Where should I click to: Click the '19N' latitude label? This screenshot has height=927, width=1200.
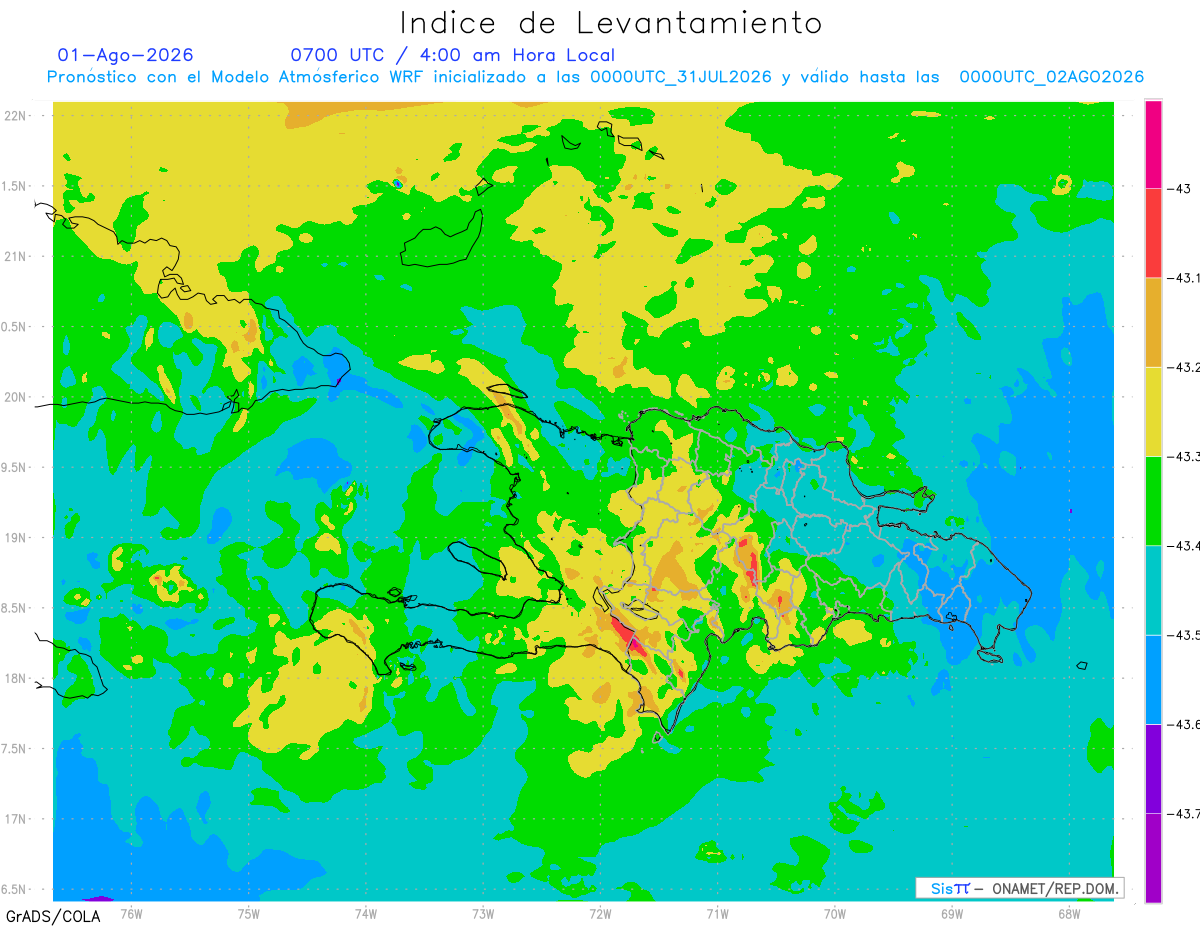coord(17,537)
